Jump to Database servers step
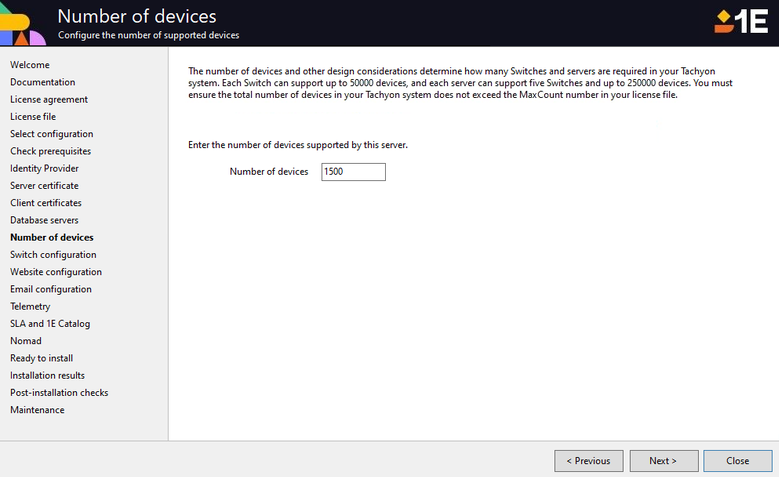The image size is (779, 477). tap(44, 220)
